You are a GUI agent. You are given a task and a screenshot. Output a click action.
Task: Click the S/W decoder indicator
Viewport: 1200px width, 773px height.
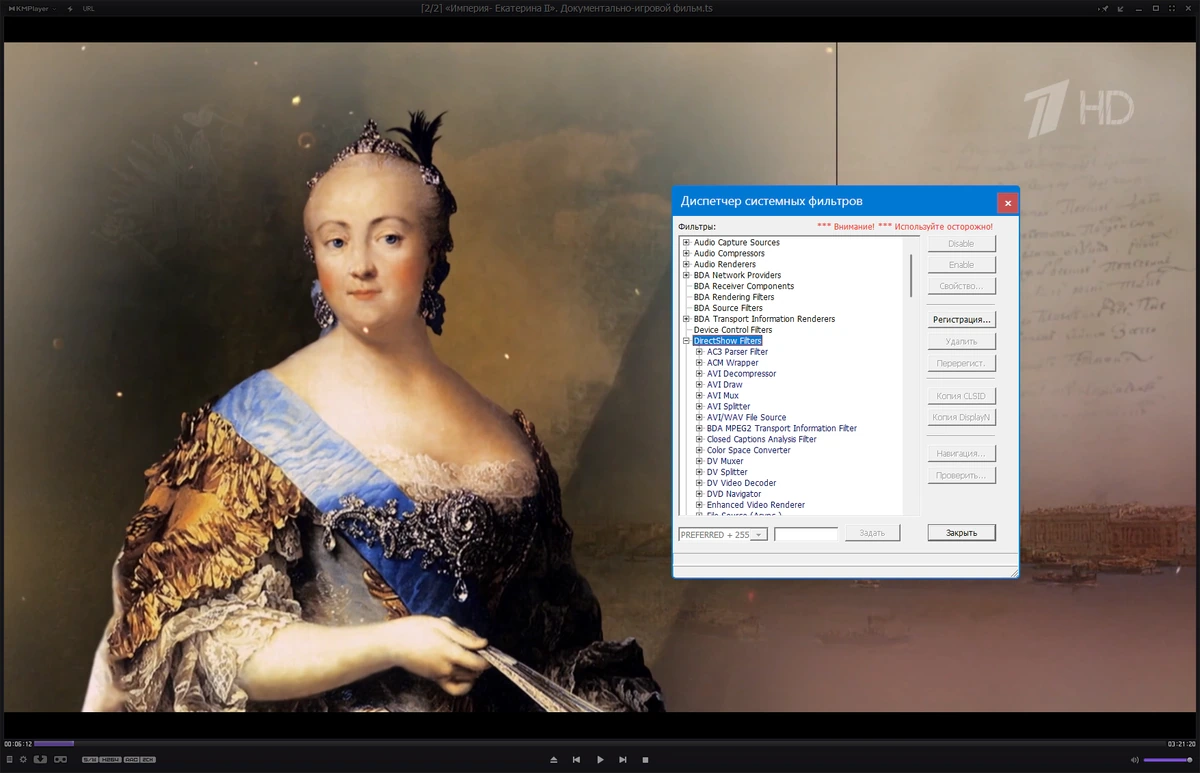coord(90,760)
